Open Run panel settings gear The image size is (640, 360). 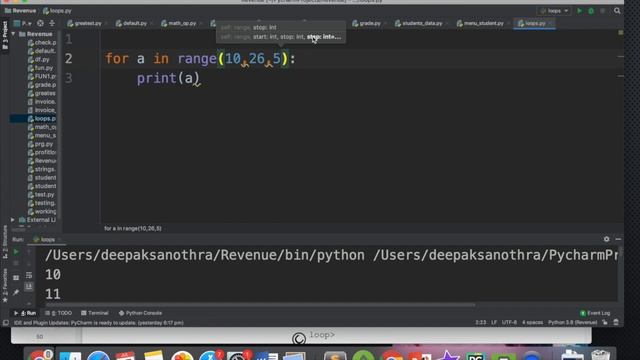(x=607, y=239)
